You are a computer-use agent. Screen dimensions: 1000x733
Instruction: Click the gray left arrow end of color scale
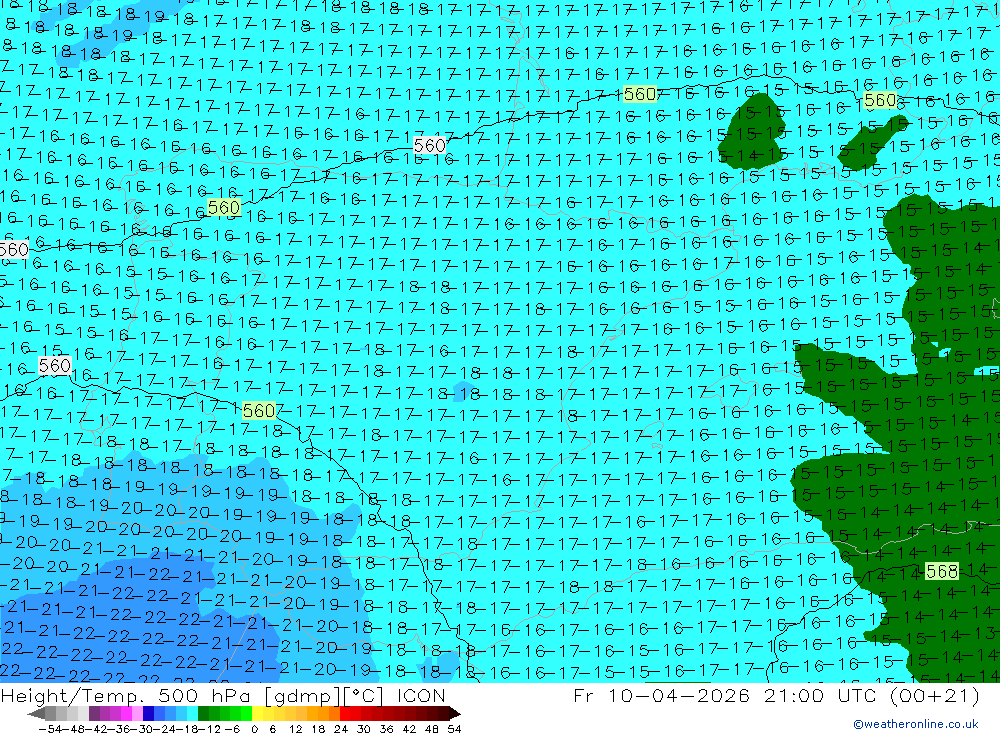pyautogui.click(x=36, y=714)
